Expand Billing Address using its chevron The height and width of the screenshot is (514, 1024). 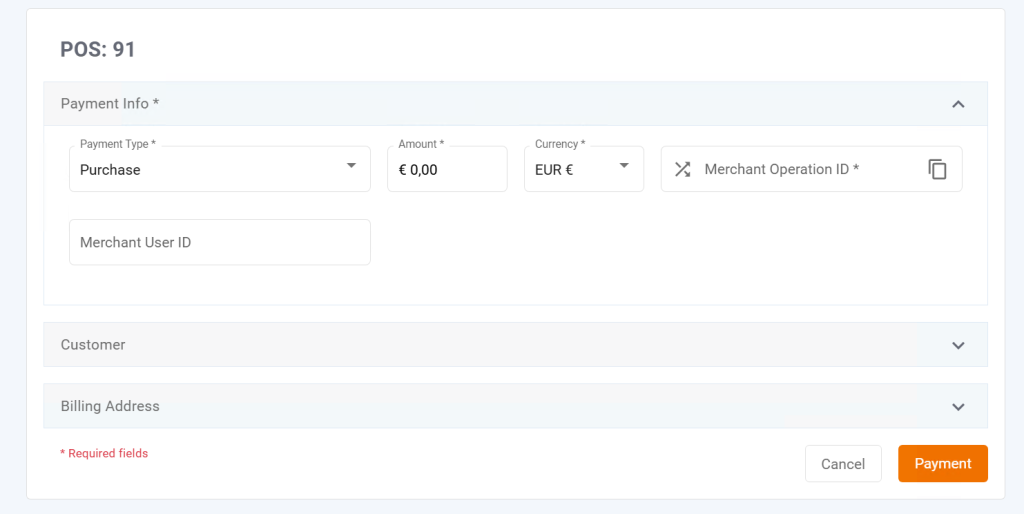(x=958, y=407)
